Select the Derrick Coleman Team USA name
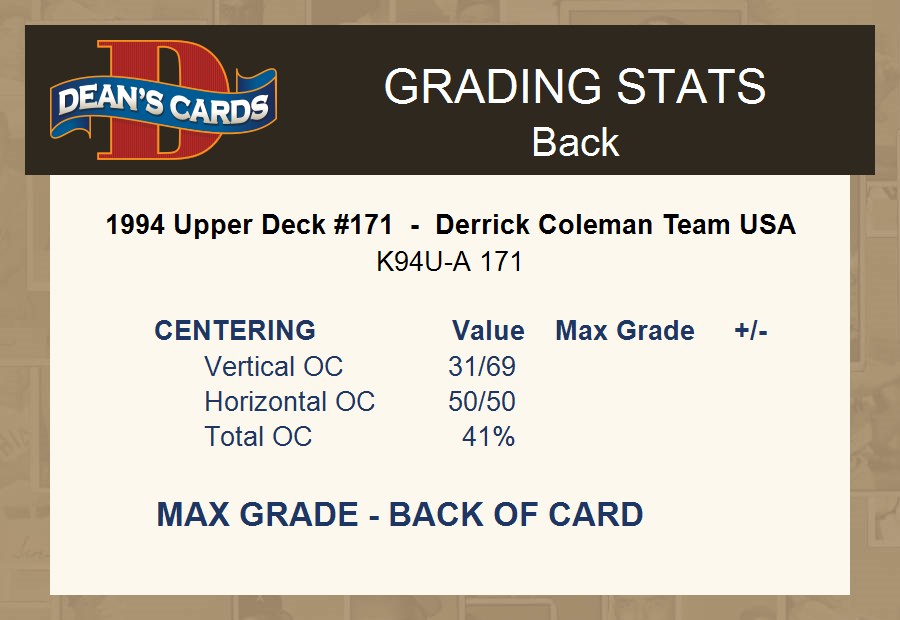Viewport: 900px width, 620px height. (x=616, y=225)
